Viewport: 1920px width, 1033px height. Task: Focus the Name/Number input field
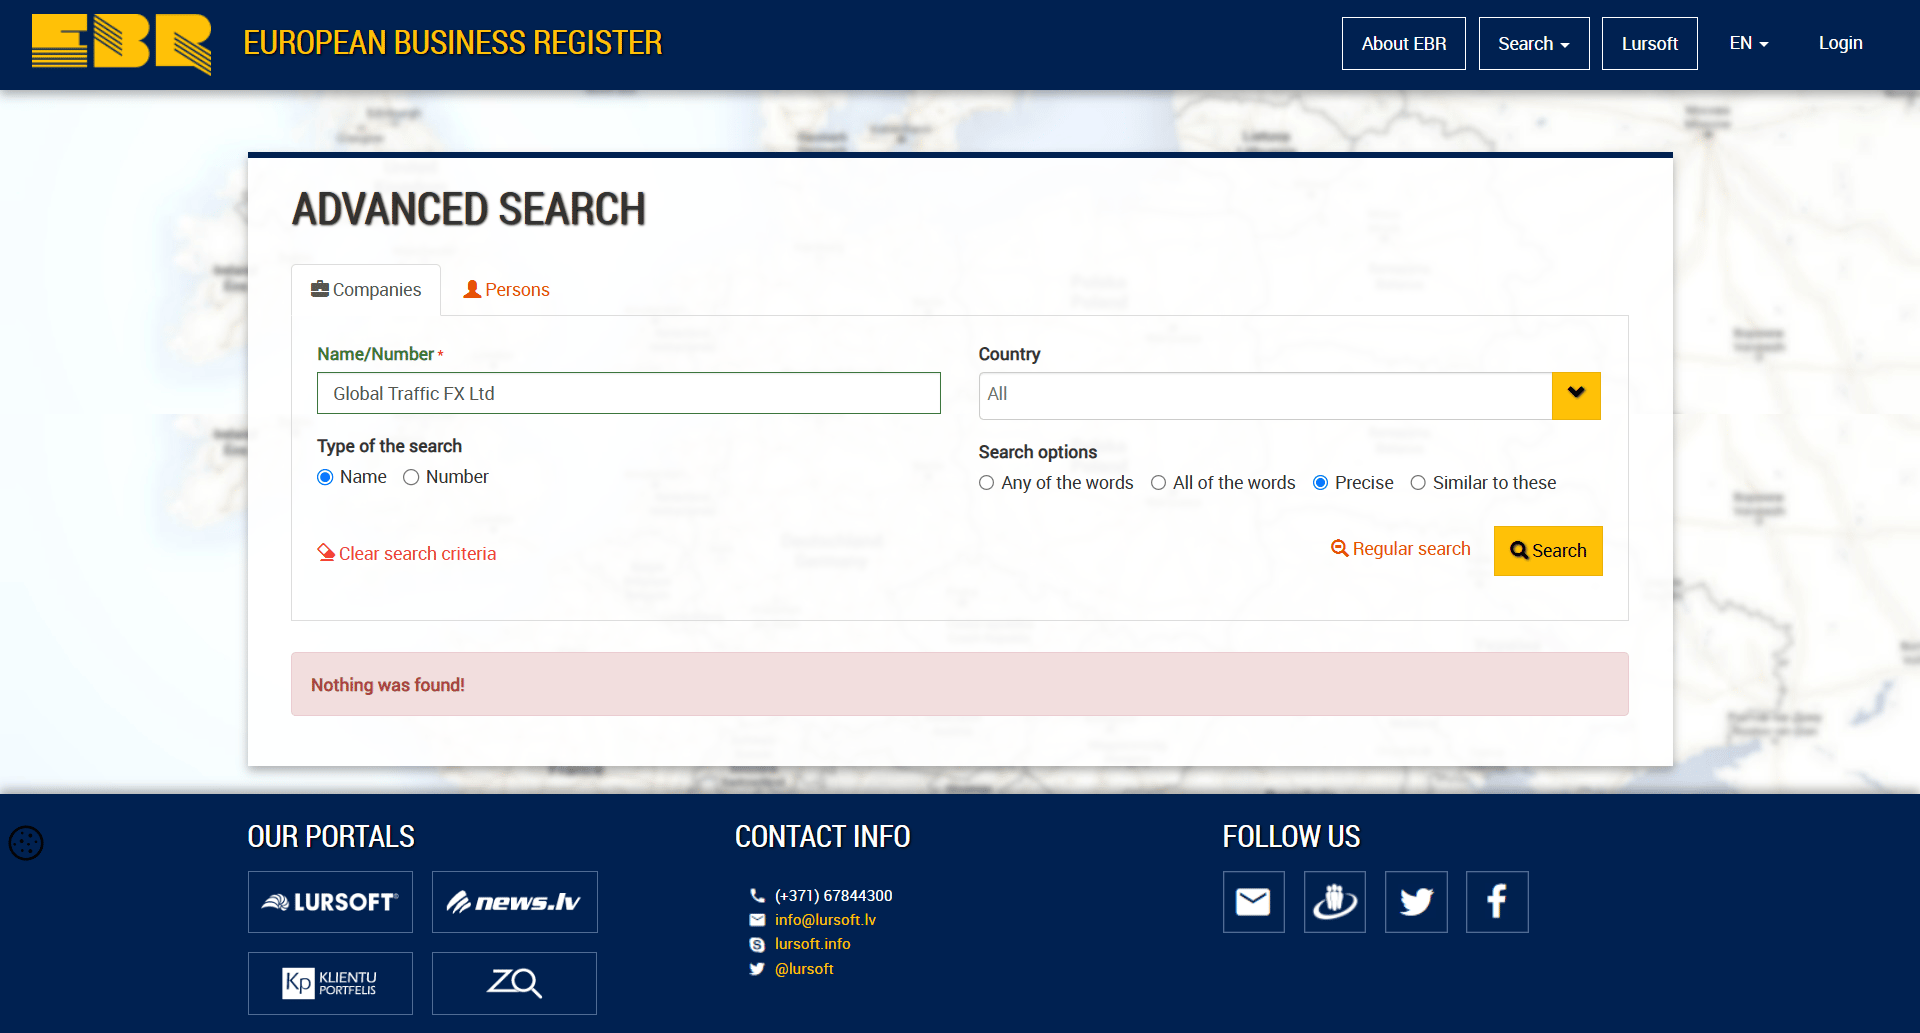coord(629,393)
